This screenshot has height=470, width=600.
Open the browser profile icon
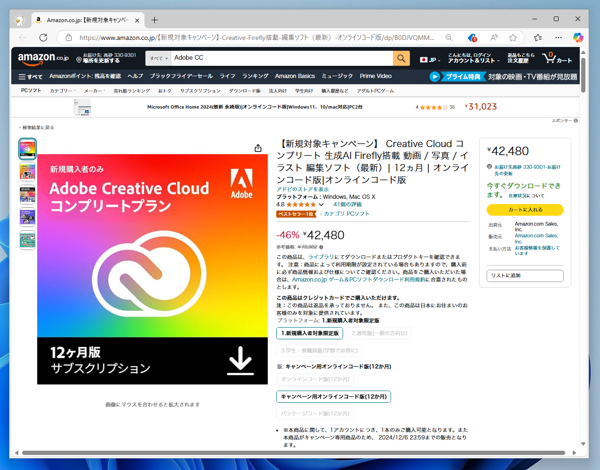(20, 20)
